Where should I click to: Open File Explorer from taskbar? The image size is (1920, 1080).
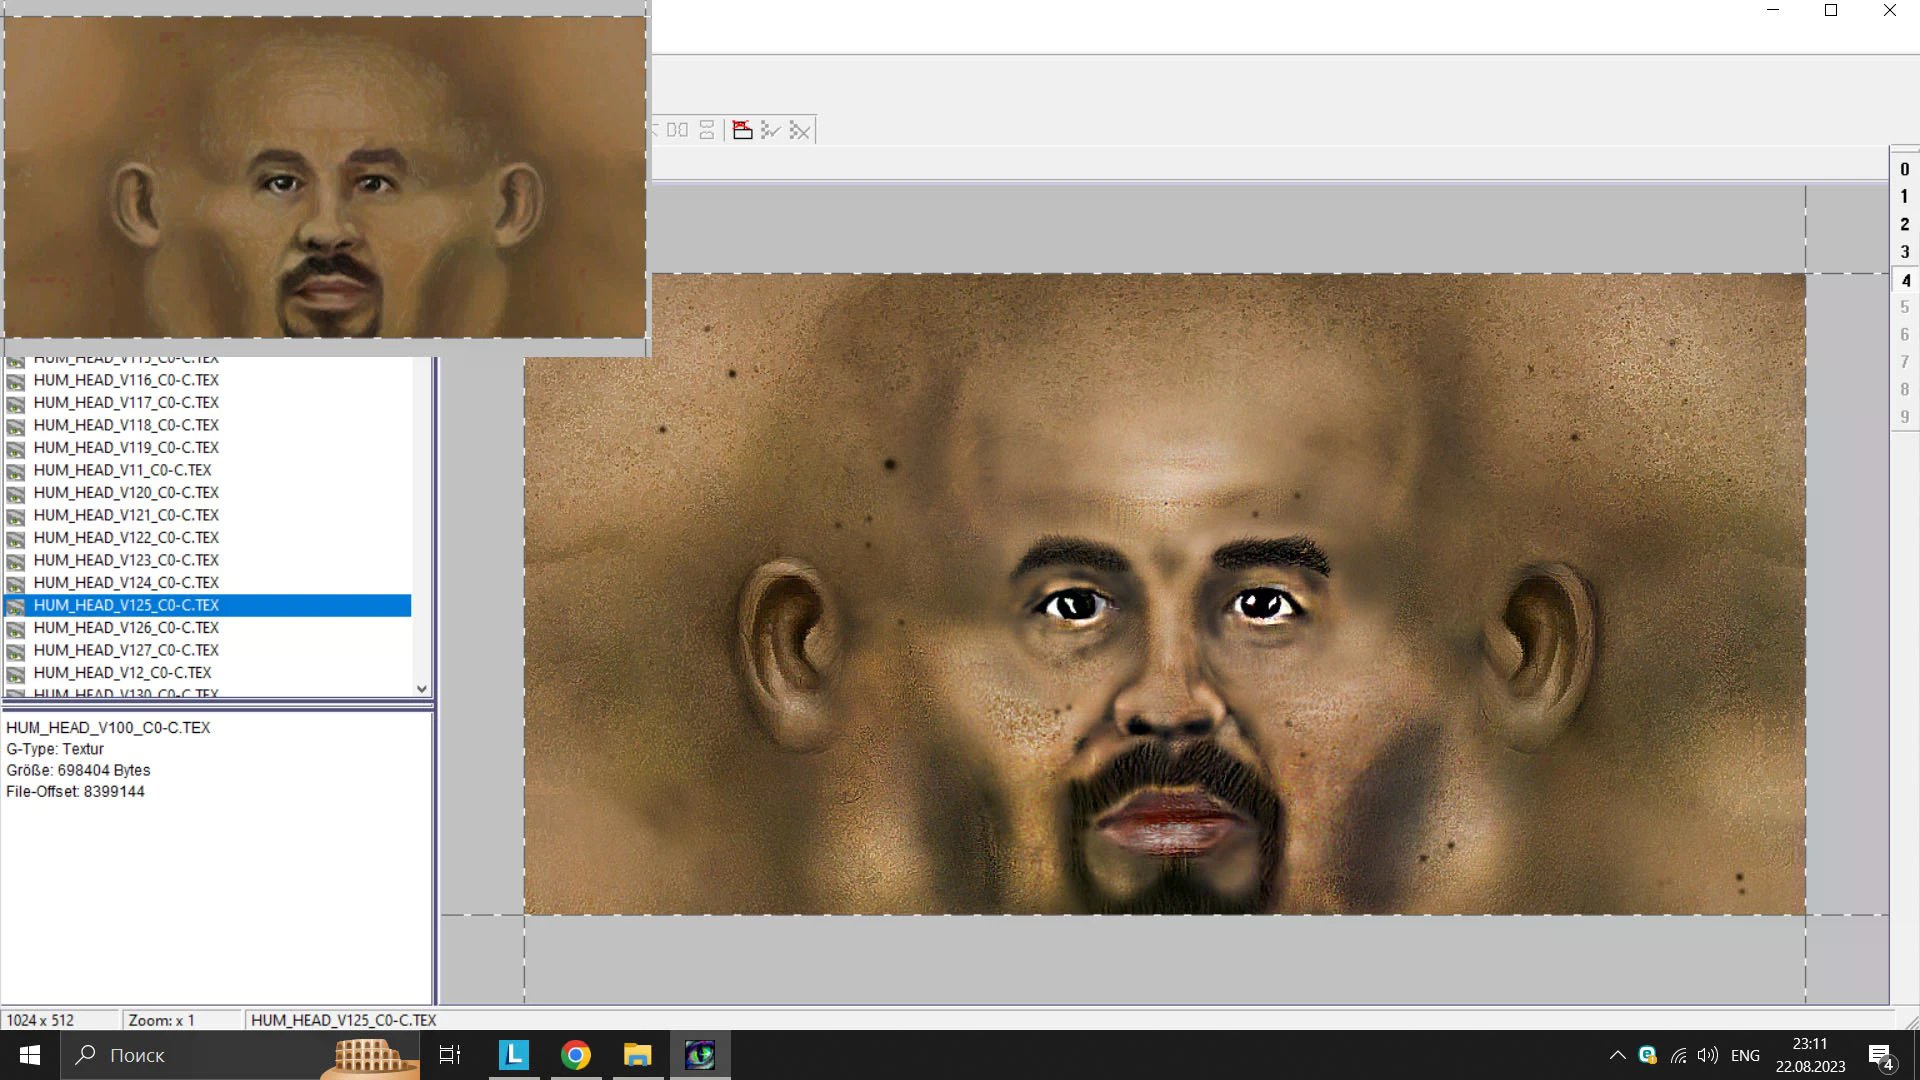click(x=638, y=1055)
